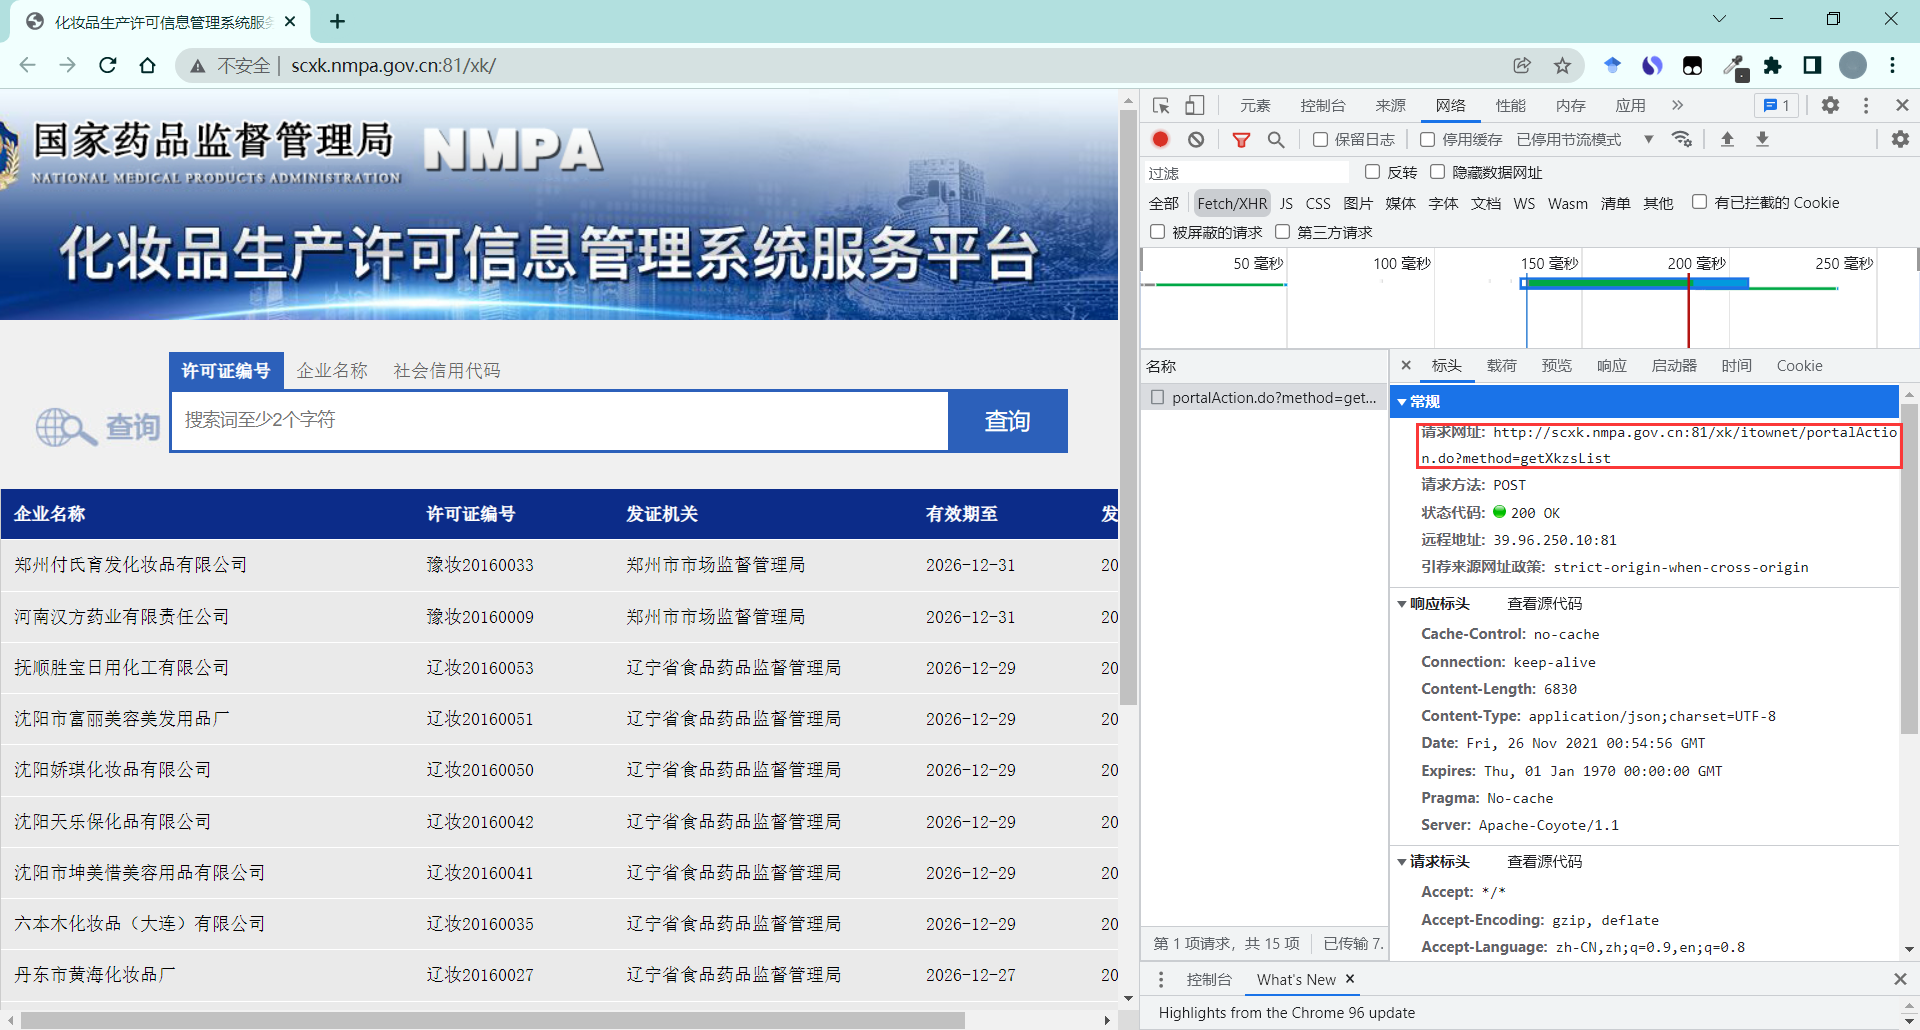
Task: Click the page horizontal scrollbar
Action: [493, 1021]
